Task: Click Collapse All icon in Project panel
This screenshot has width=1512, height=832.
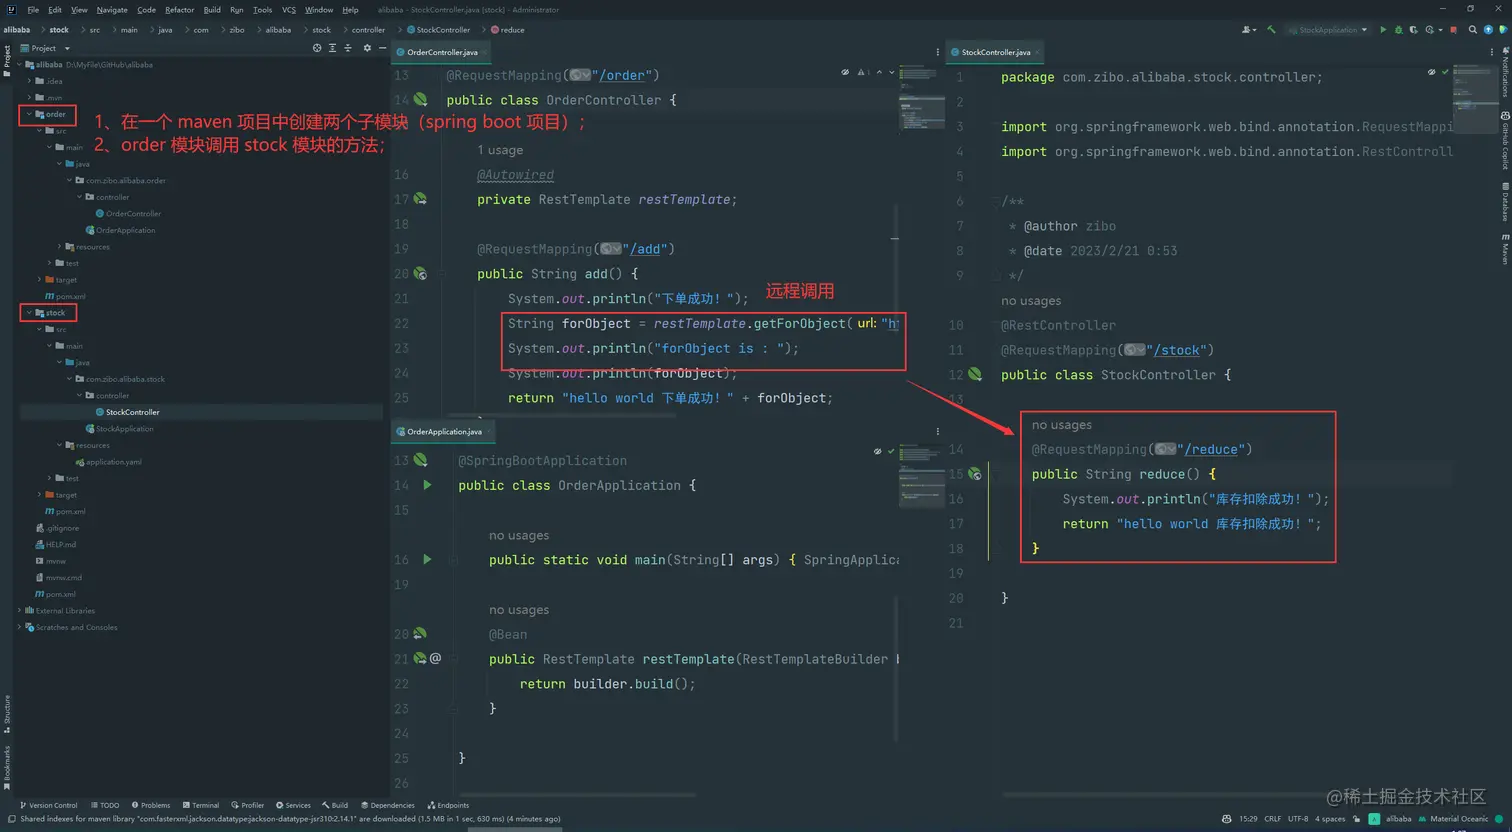Action: (x=347, y=48)
